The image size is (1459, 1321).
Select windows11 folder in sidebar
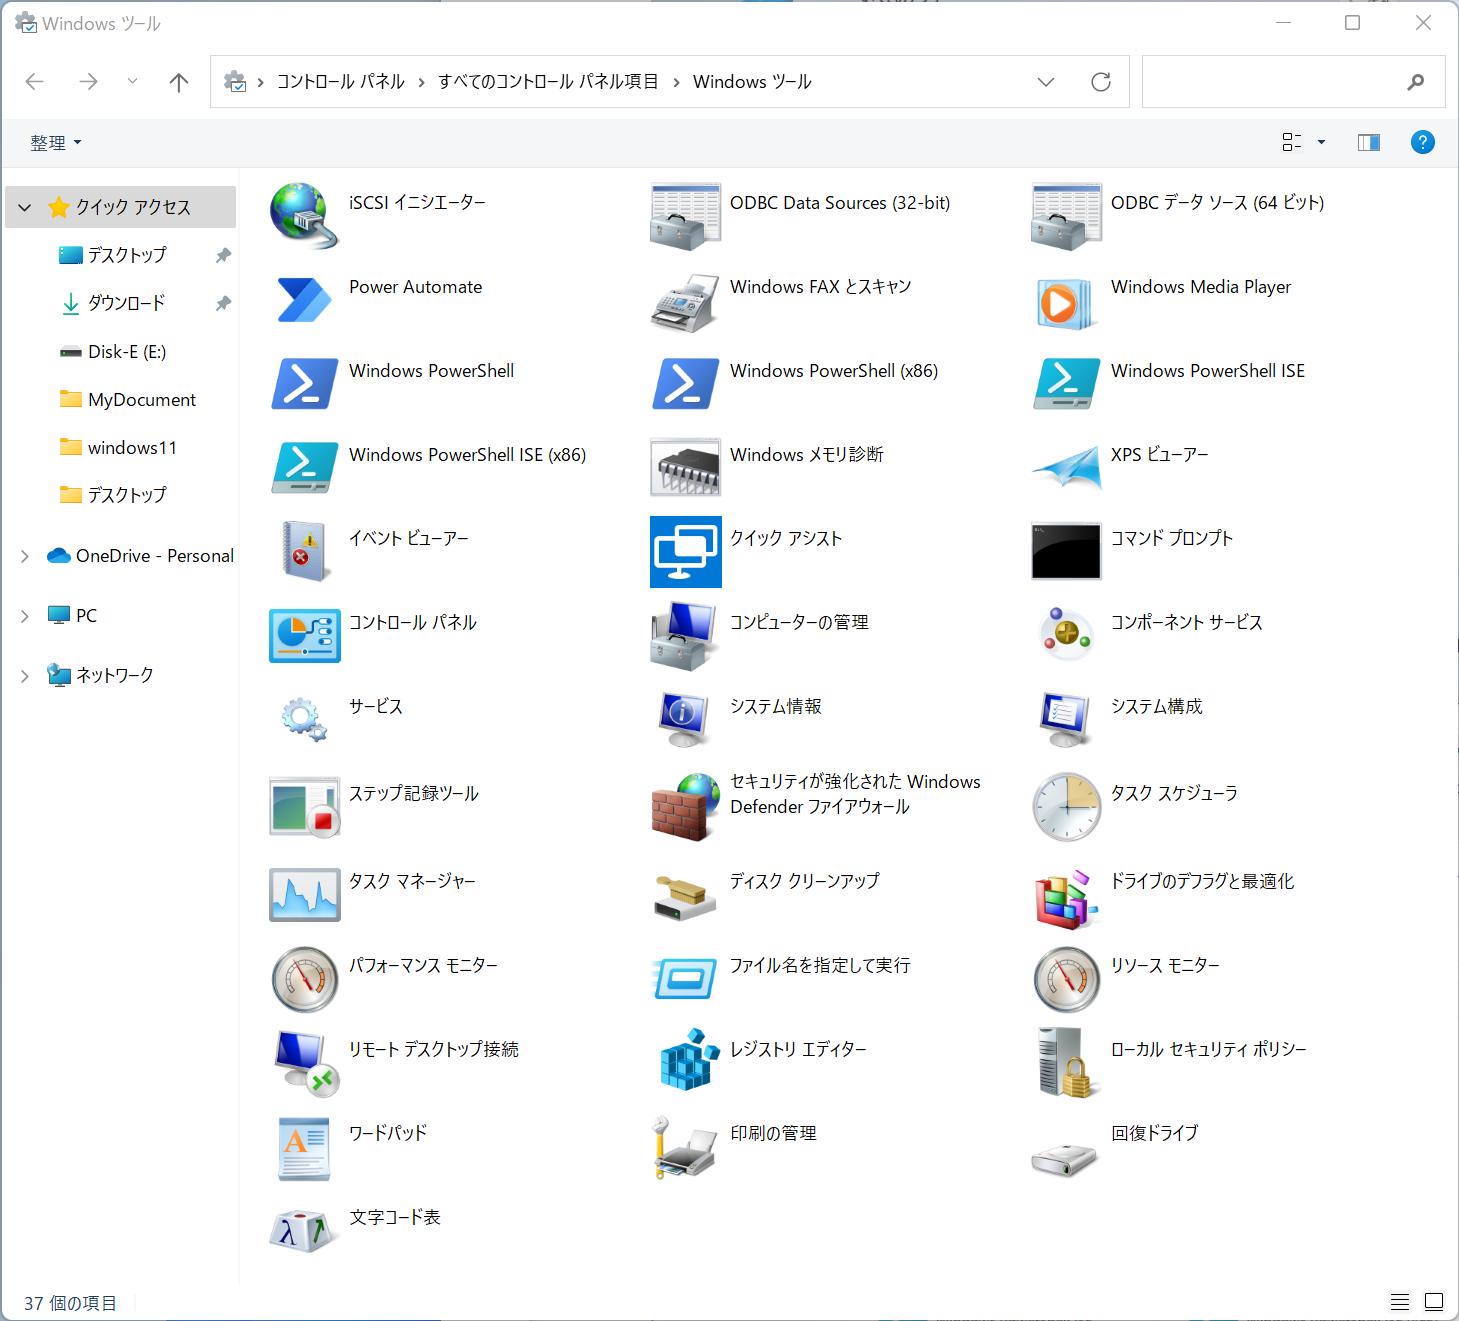click(x=132, y=448)
